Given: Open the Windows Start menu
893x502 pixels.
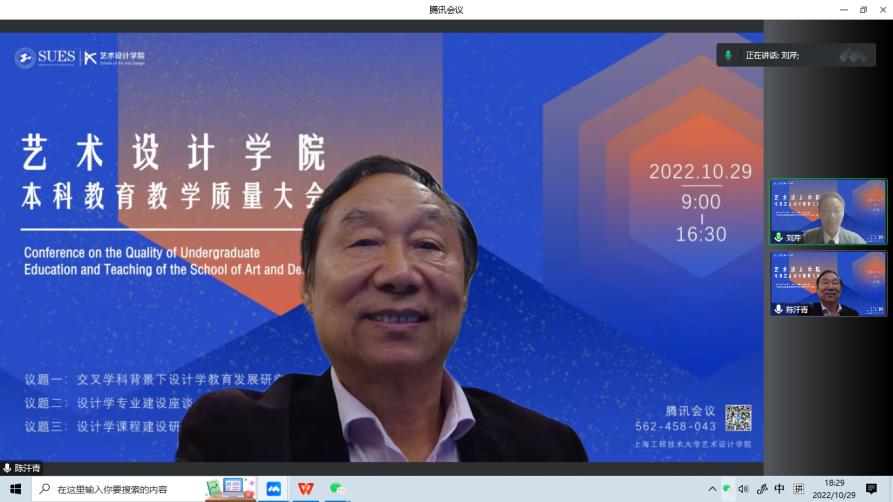Looking at the screenshot, I should coord(15,489).
